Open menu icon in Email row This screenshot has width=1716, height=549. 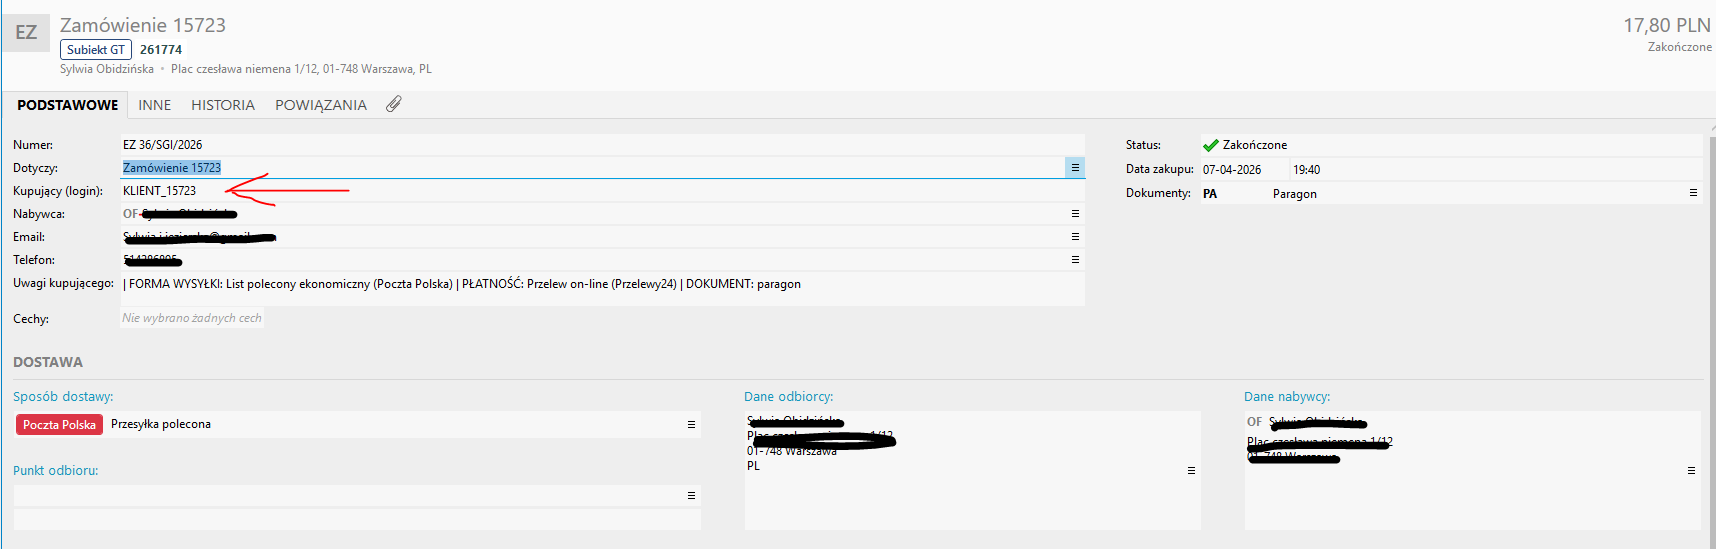[1075, 237]
